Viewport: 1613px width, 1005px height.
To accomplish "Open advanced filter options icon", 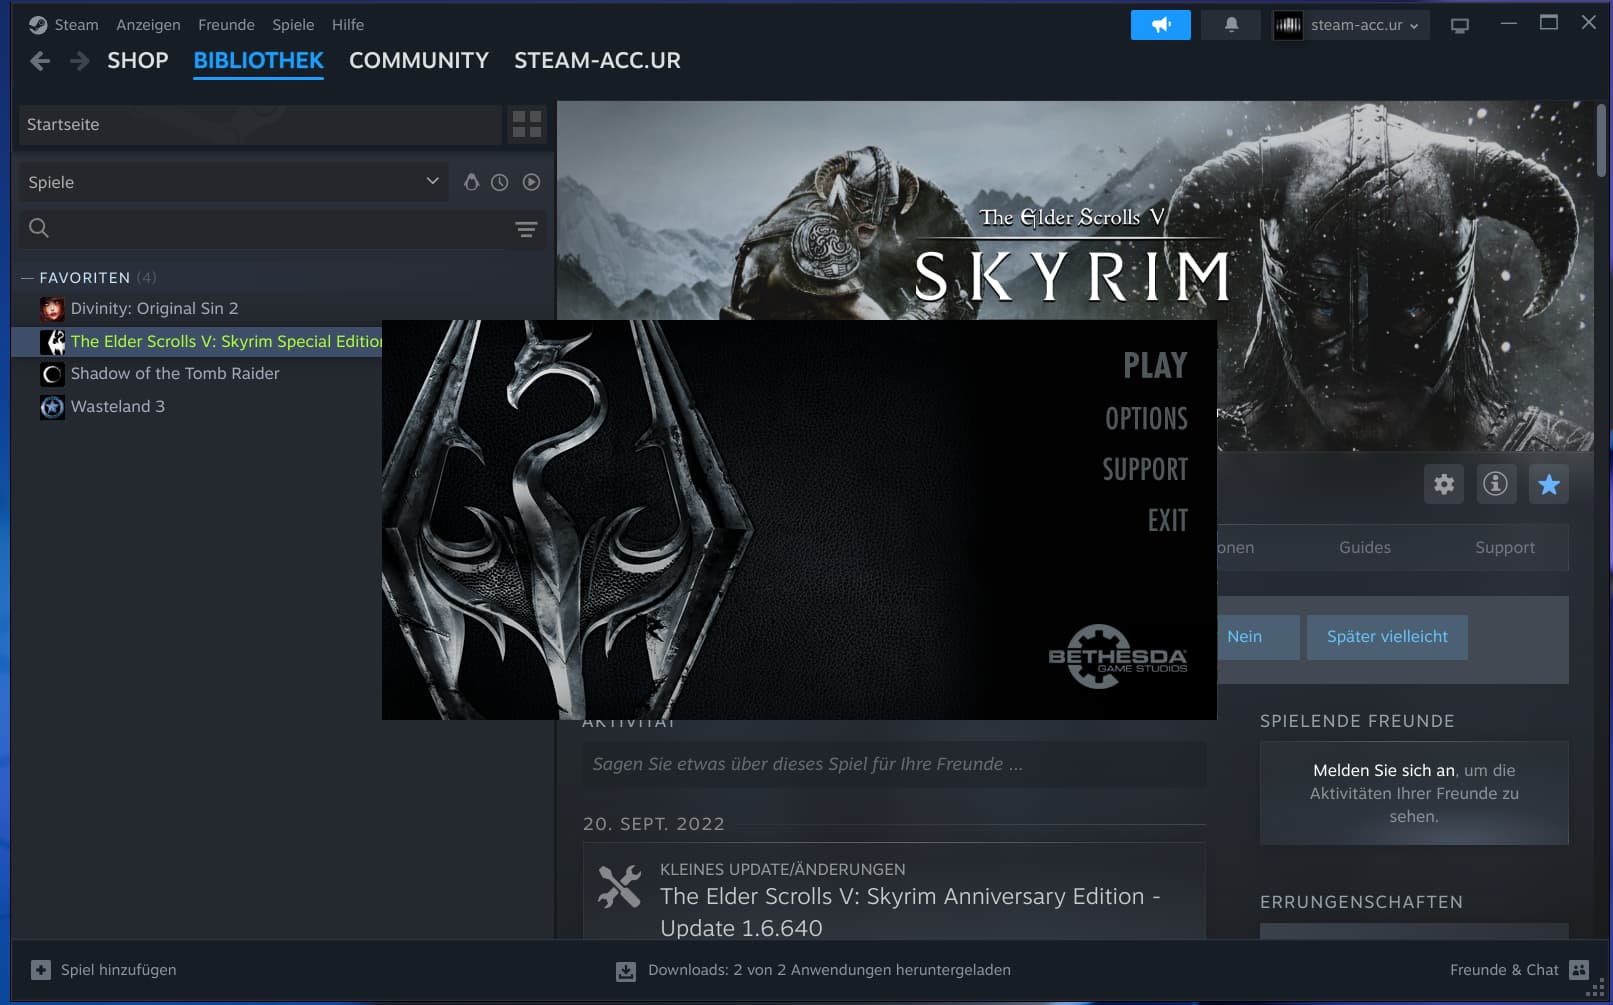I will click(526, 229).
